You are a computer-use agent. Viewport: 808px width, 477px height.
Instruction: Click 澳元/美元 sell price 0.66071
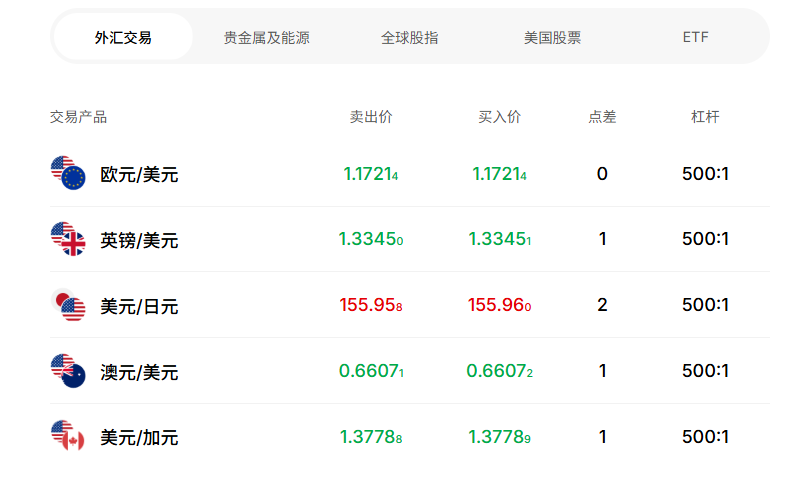[371, 371]
